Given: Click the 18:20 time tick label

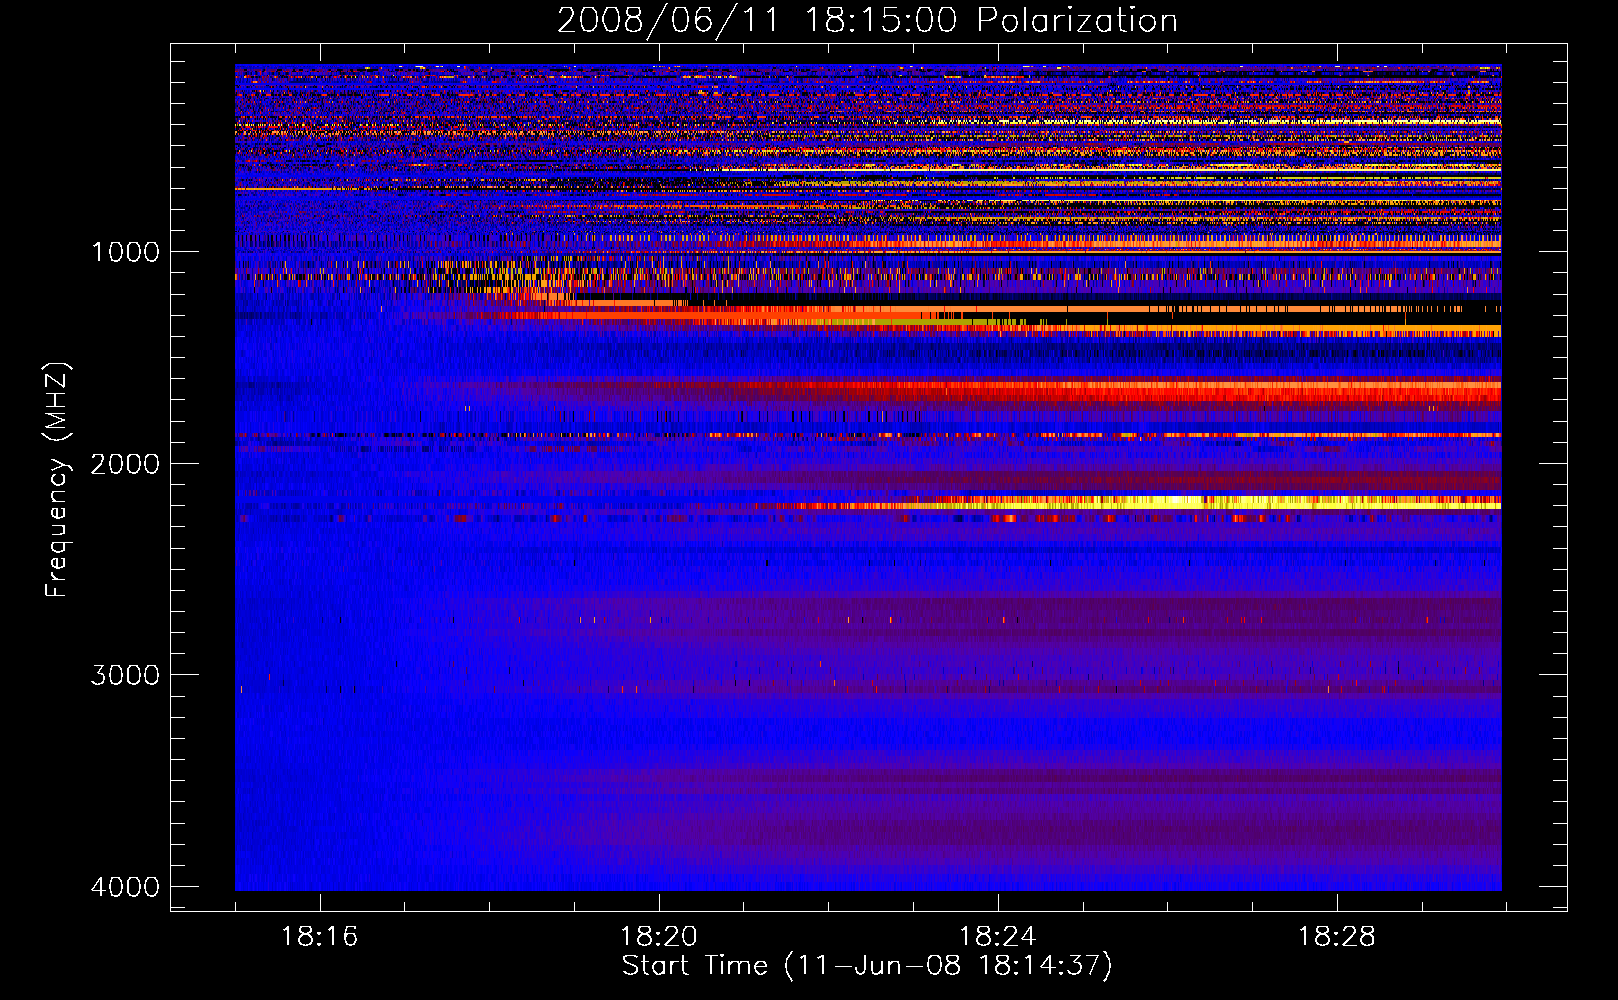Looking at the screenshot, I should [x=658, y=937].
